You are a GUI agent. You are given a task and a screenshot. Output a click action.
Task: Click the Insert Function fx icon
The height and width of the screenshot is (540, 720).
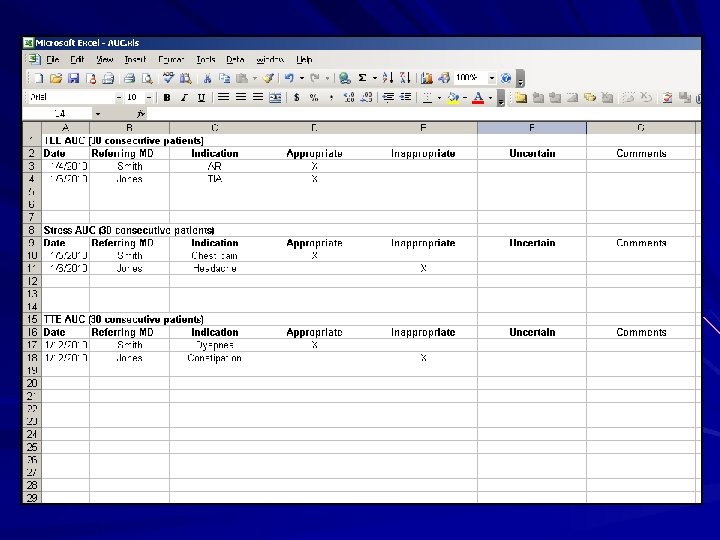pos(141,113)
